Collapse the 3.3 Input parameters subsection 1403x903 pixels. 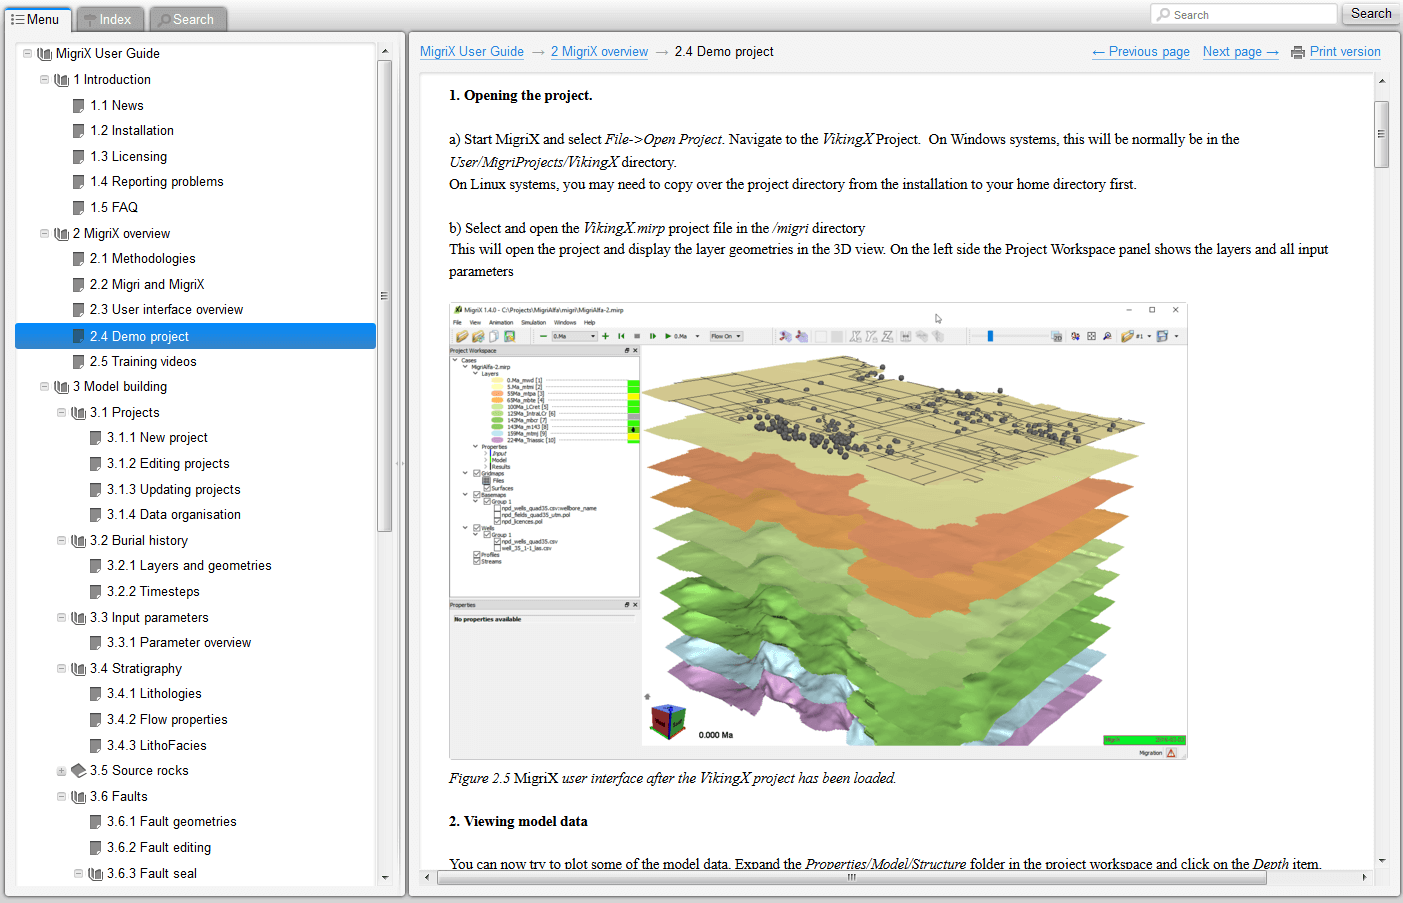pos(61,618)
